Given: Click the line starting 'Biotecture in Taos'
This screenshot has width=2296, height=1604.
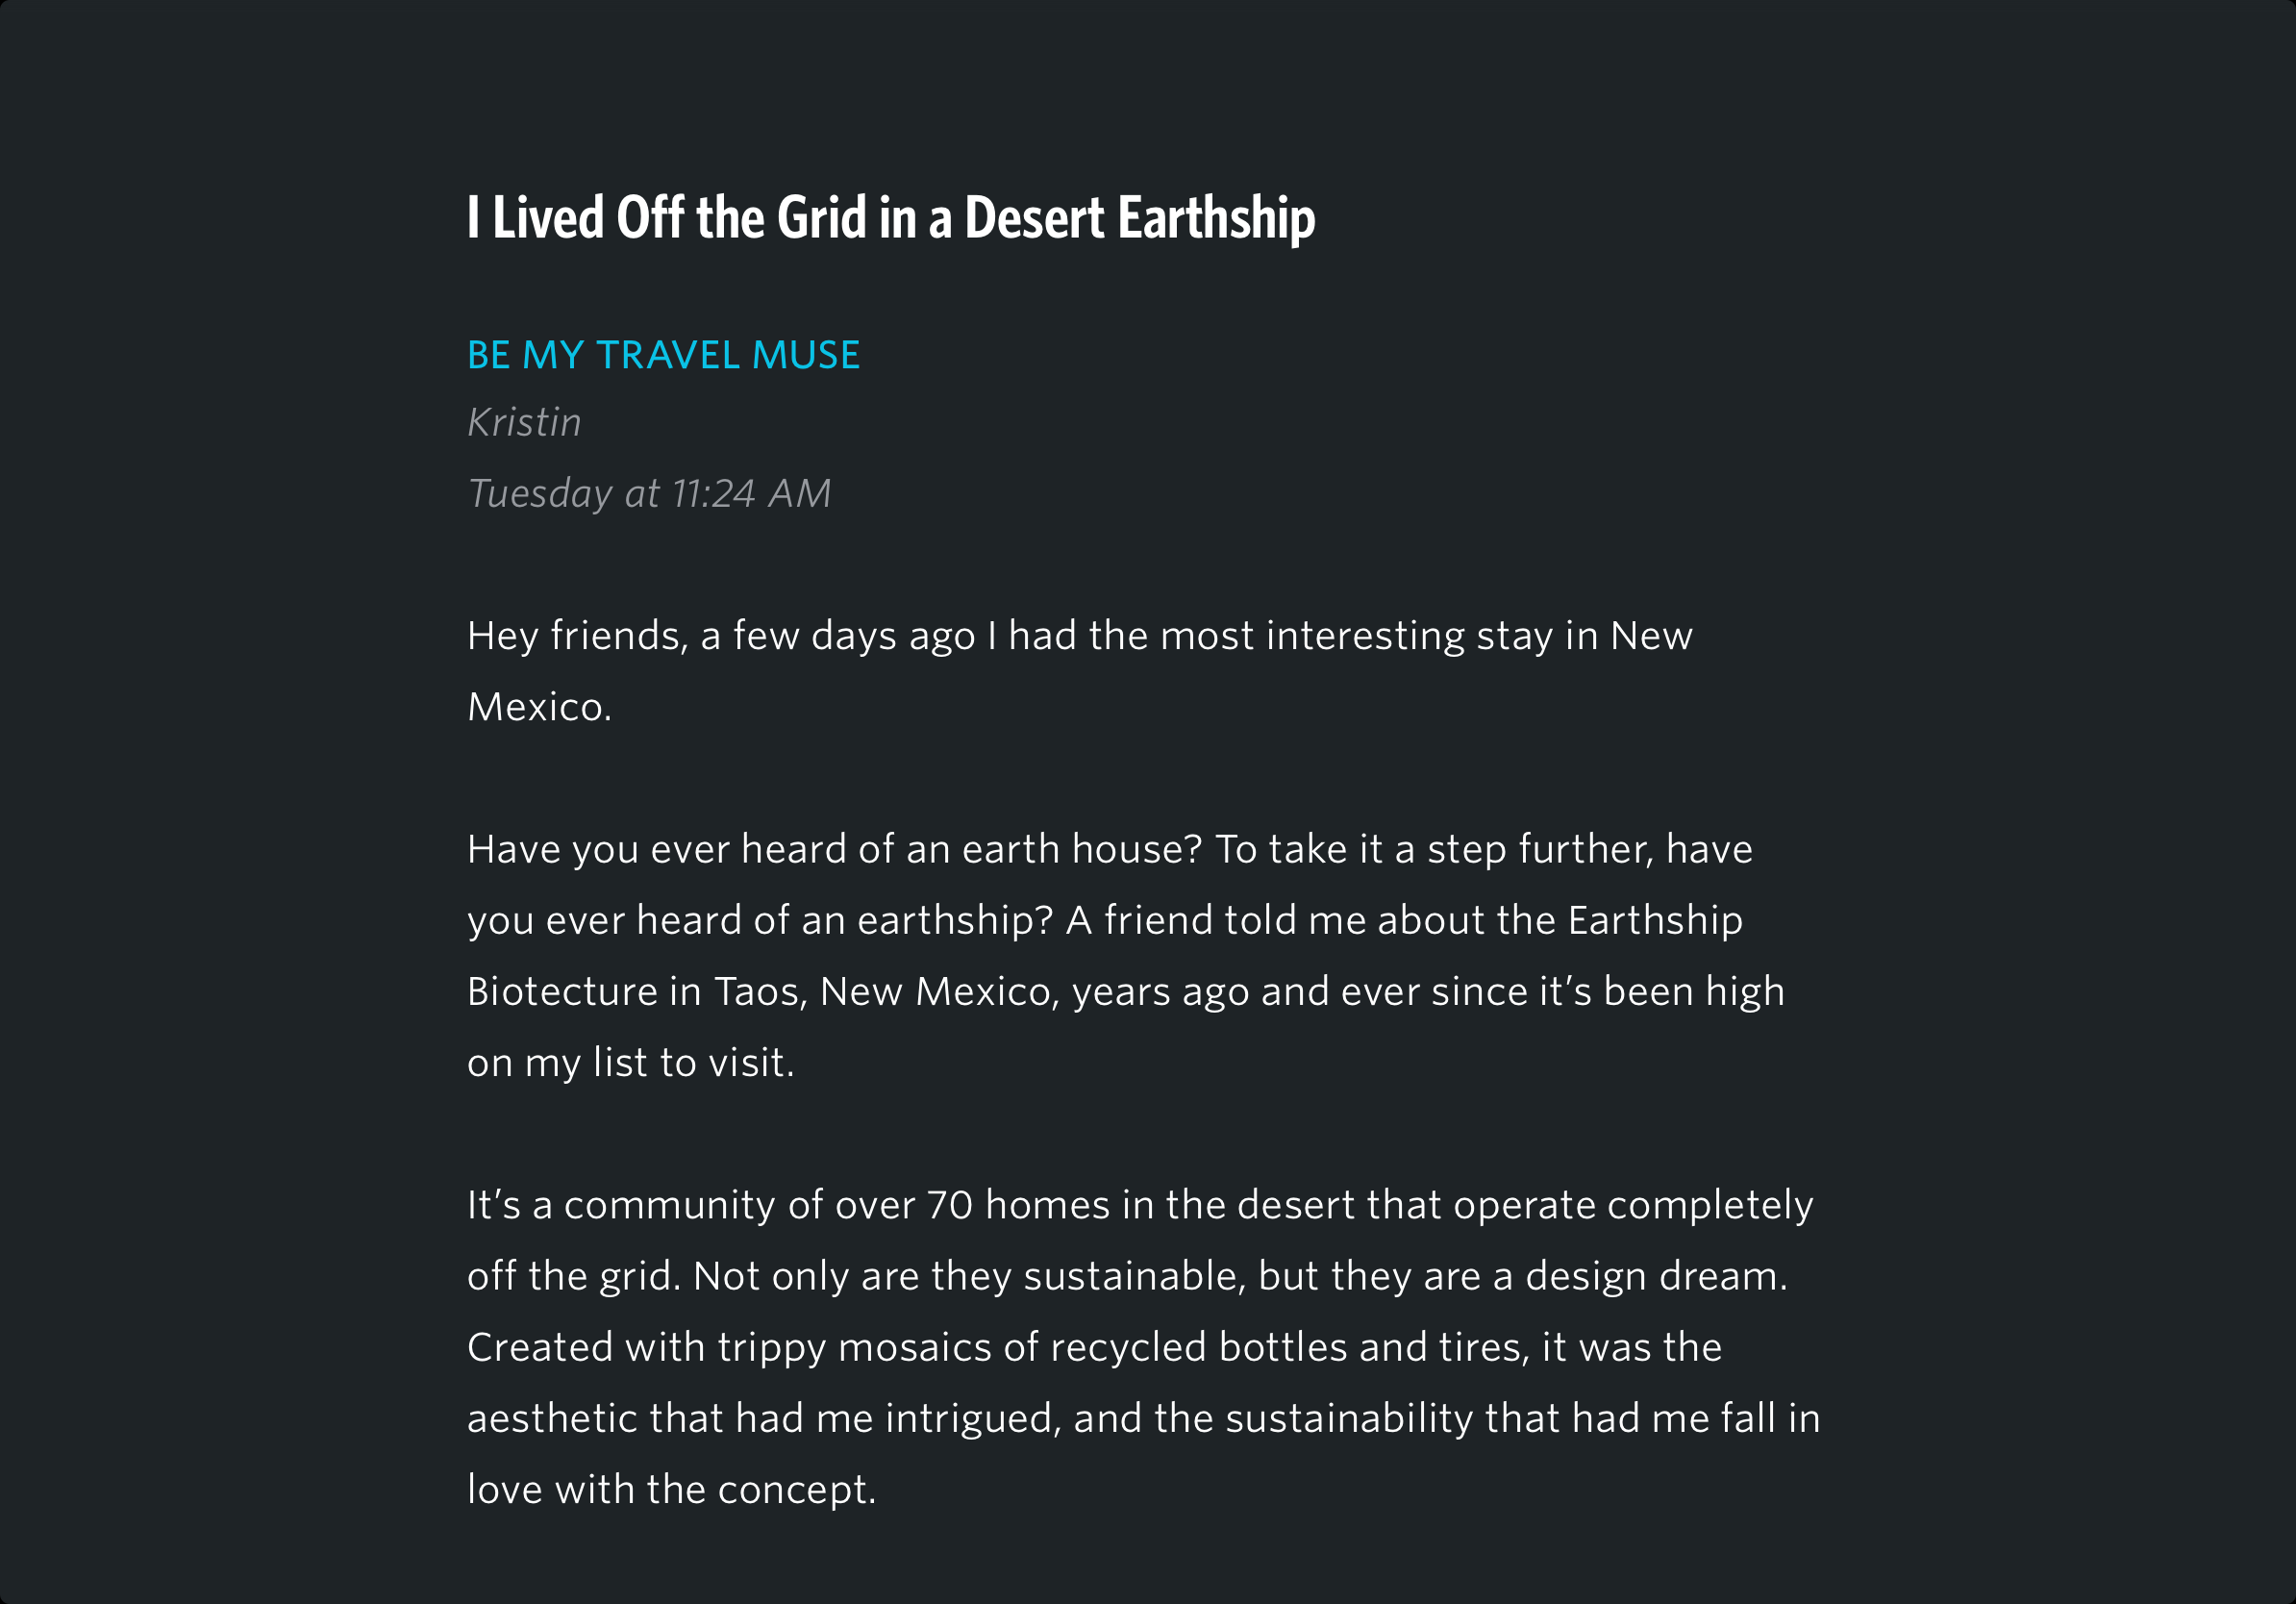Looking at the screenshot, I should click(1126, 991).
